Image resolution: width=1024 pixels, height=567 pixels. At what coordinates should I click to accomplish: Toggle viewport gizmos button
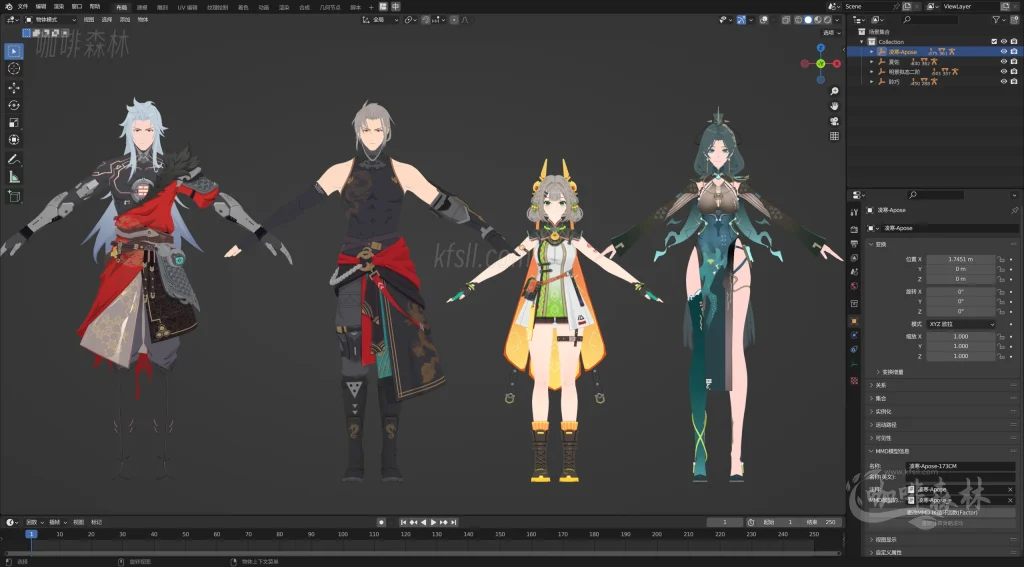click(x=741, y=20)
